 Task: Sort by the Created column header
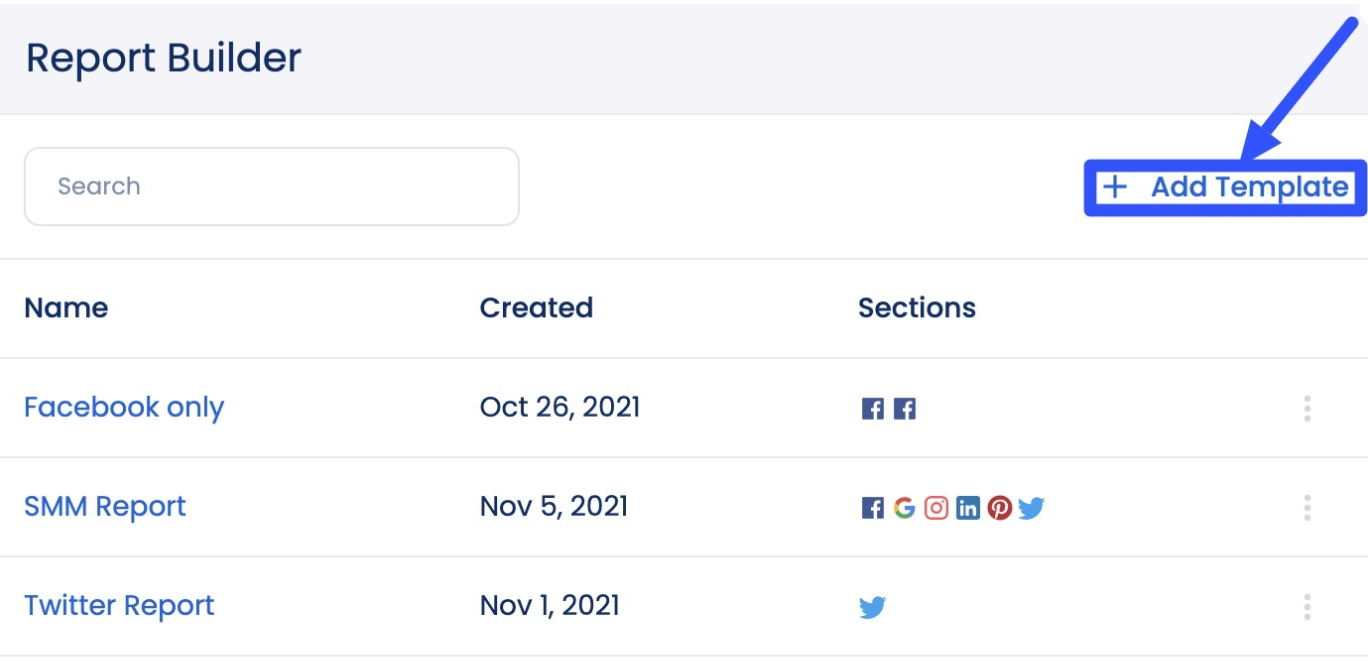pos(537,308)
